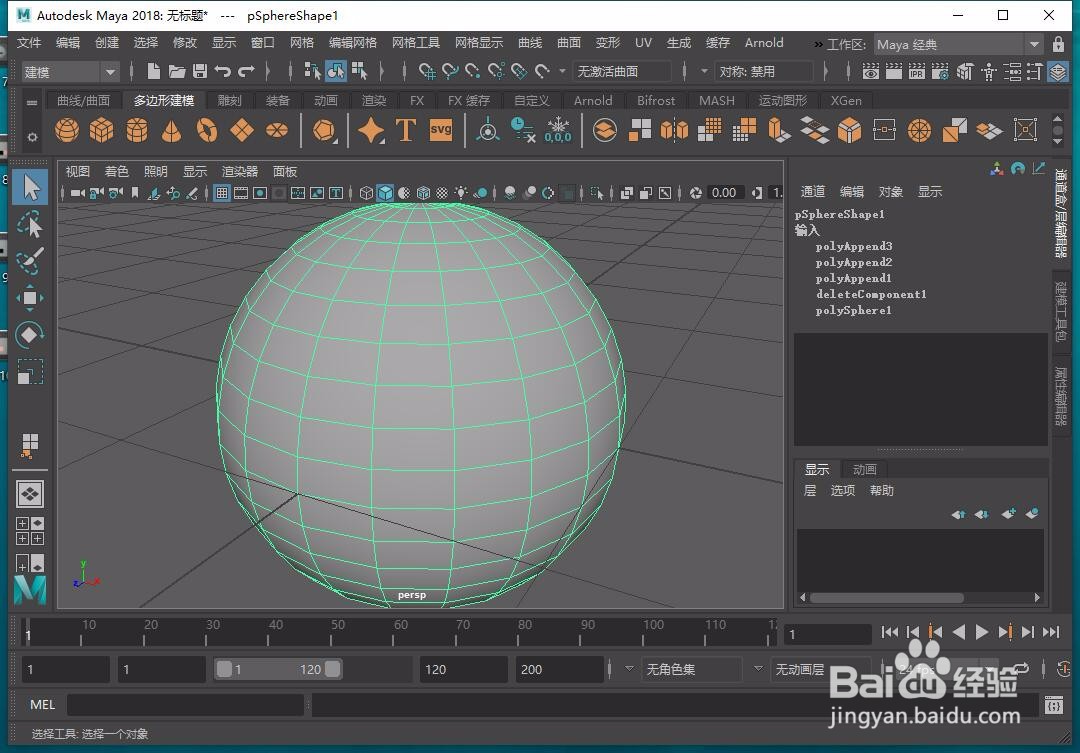Click the single perspective layout icon

[x=30, y=494]
